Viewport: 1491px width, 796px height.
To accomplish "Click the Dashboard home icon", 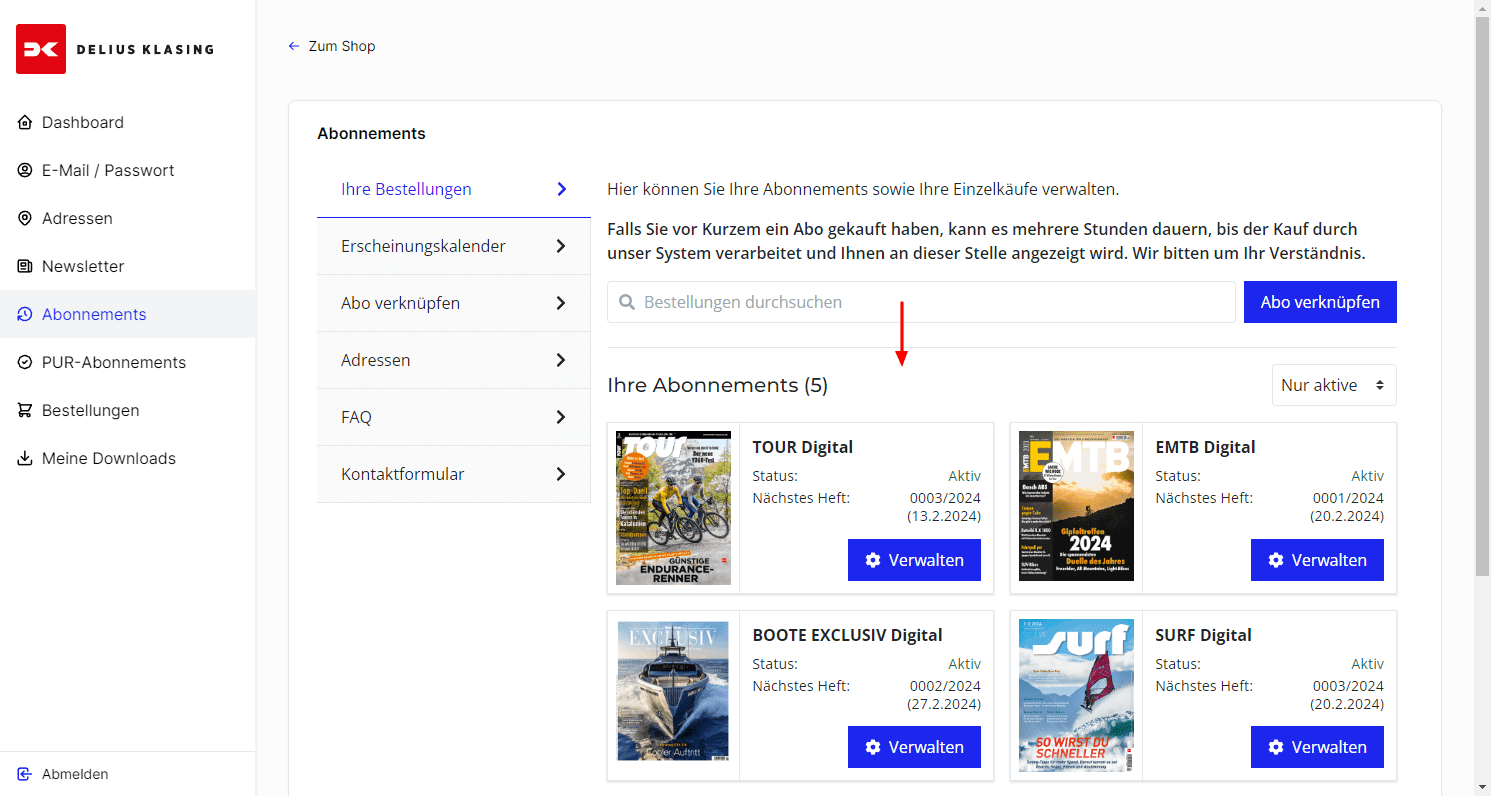I will (x=25, y=122).
